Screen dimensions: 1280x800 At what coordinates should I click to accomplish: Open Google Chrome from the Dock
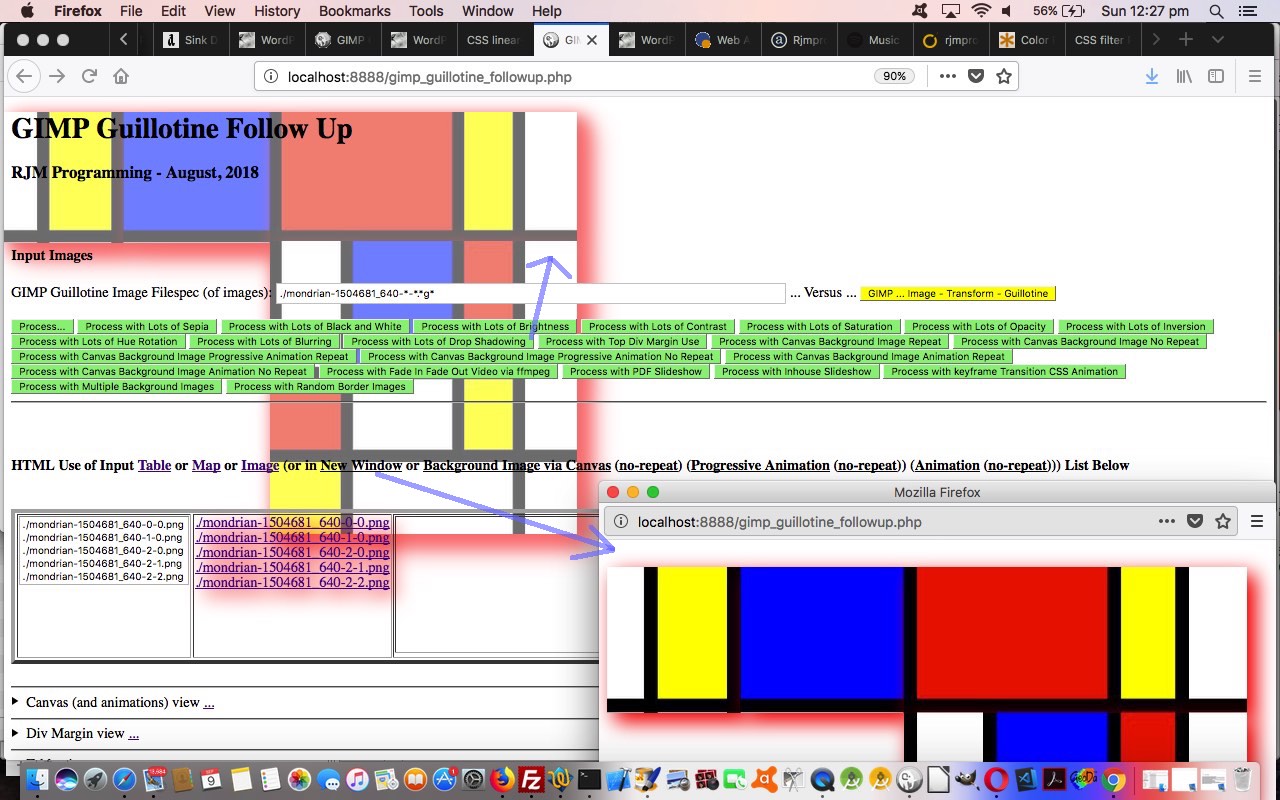pos(1114,779)
